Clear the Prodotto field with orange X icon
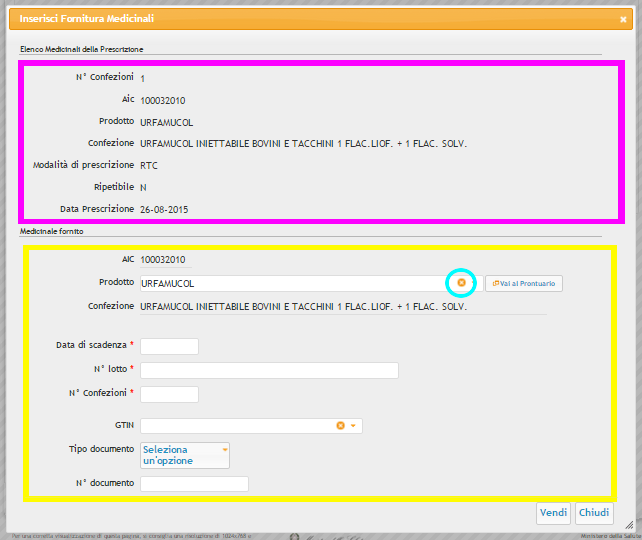The height and width of the screenshot is (540, 642). (461, 282)
